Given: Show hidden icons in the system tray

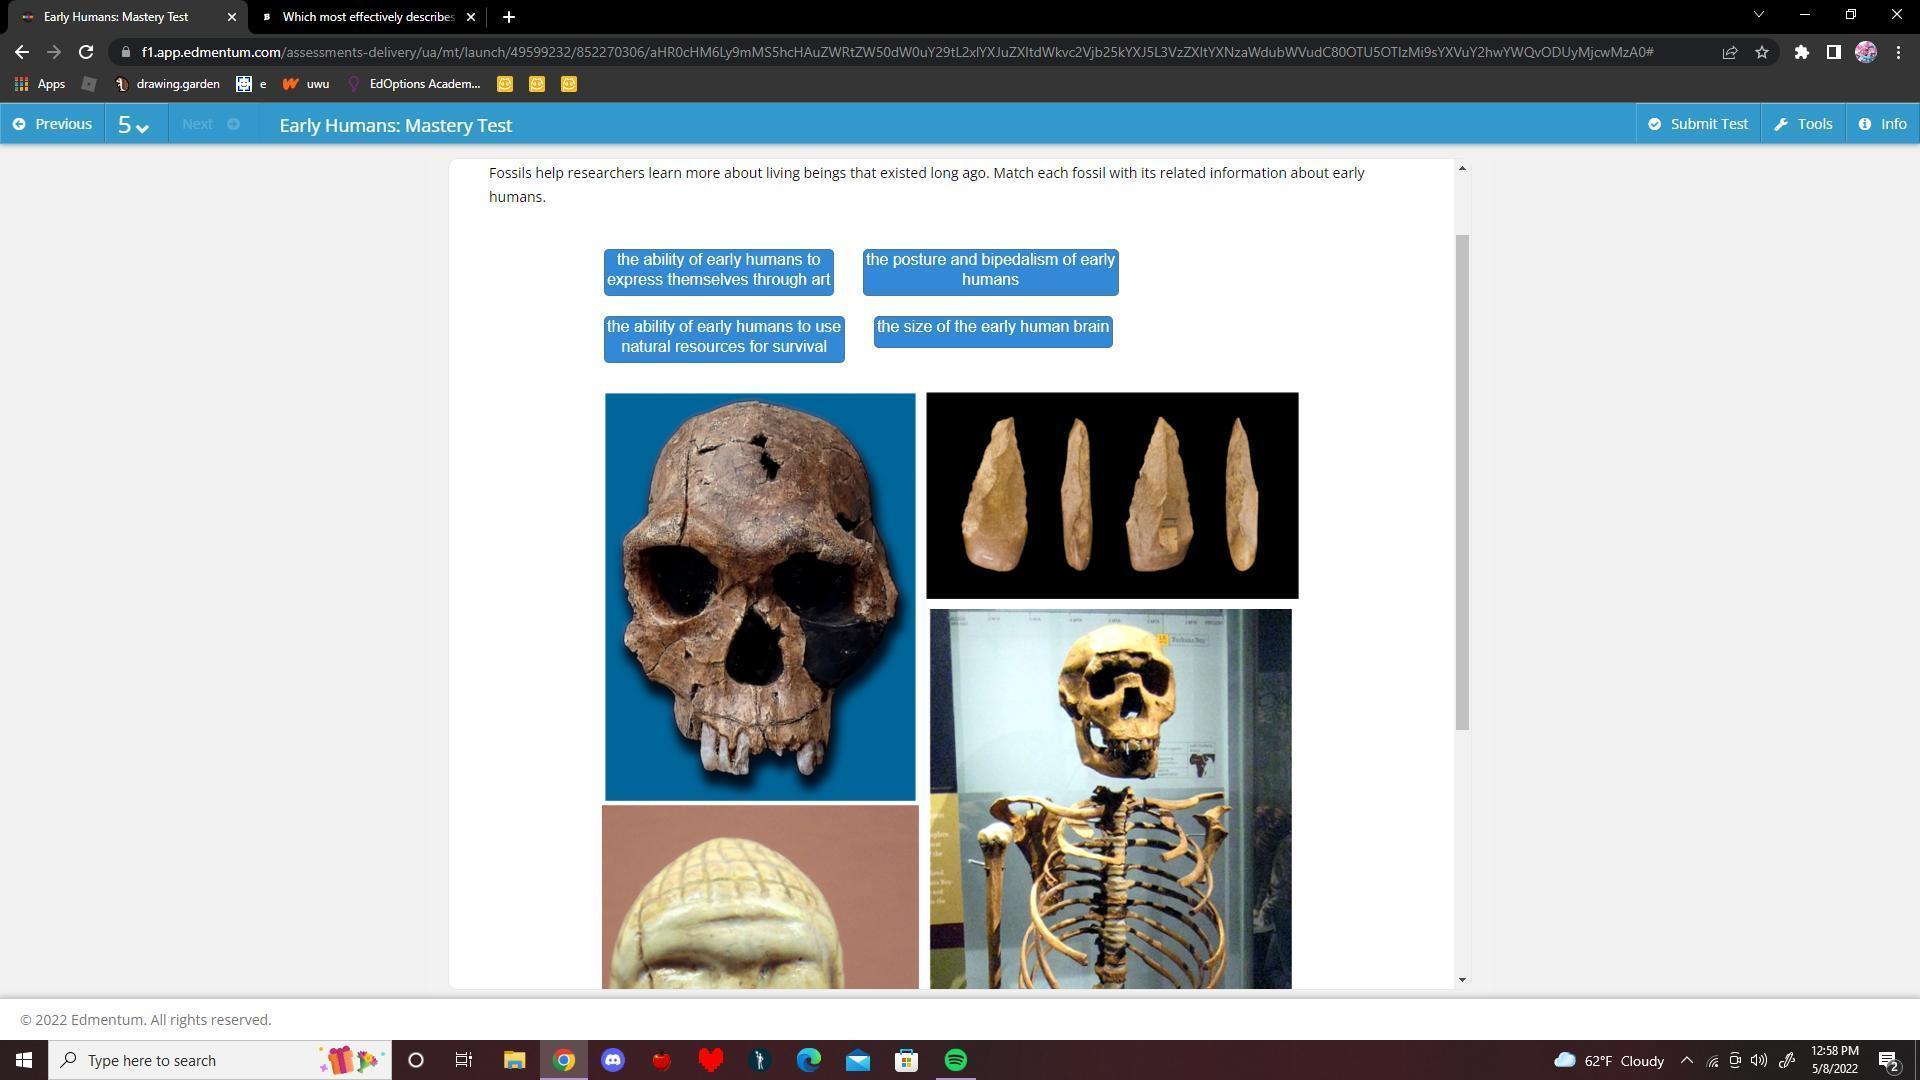Looking at the screenshot, I should (1686, 1060).
